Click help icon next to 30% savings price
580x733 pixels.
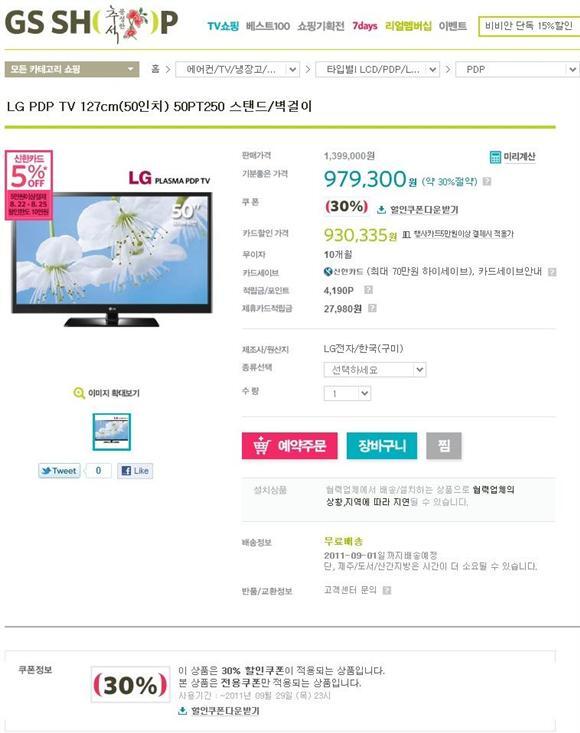[487, 181]
